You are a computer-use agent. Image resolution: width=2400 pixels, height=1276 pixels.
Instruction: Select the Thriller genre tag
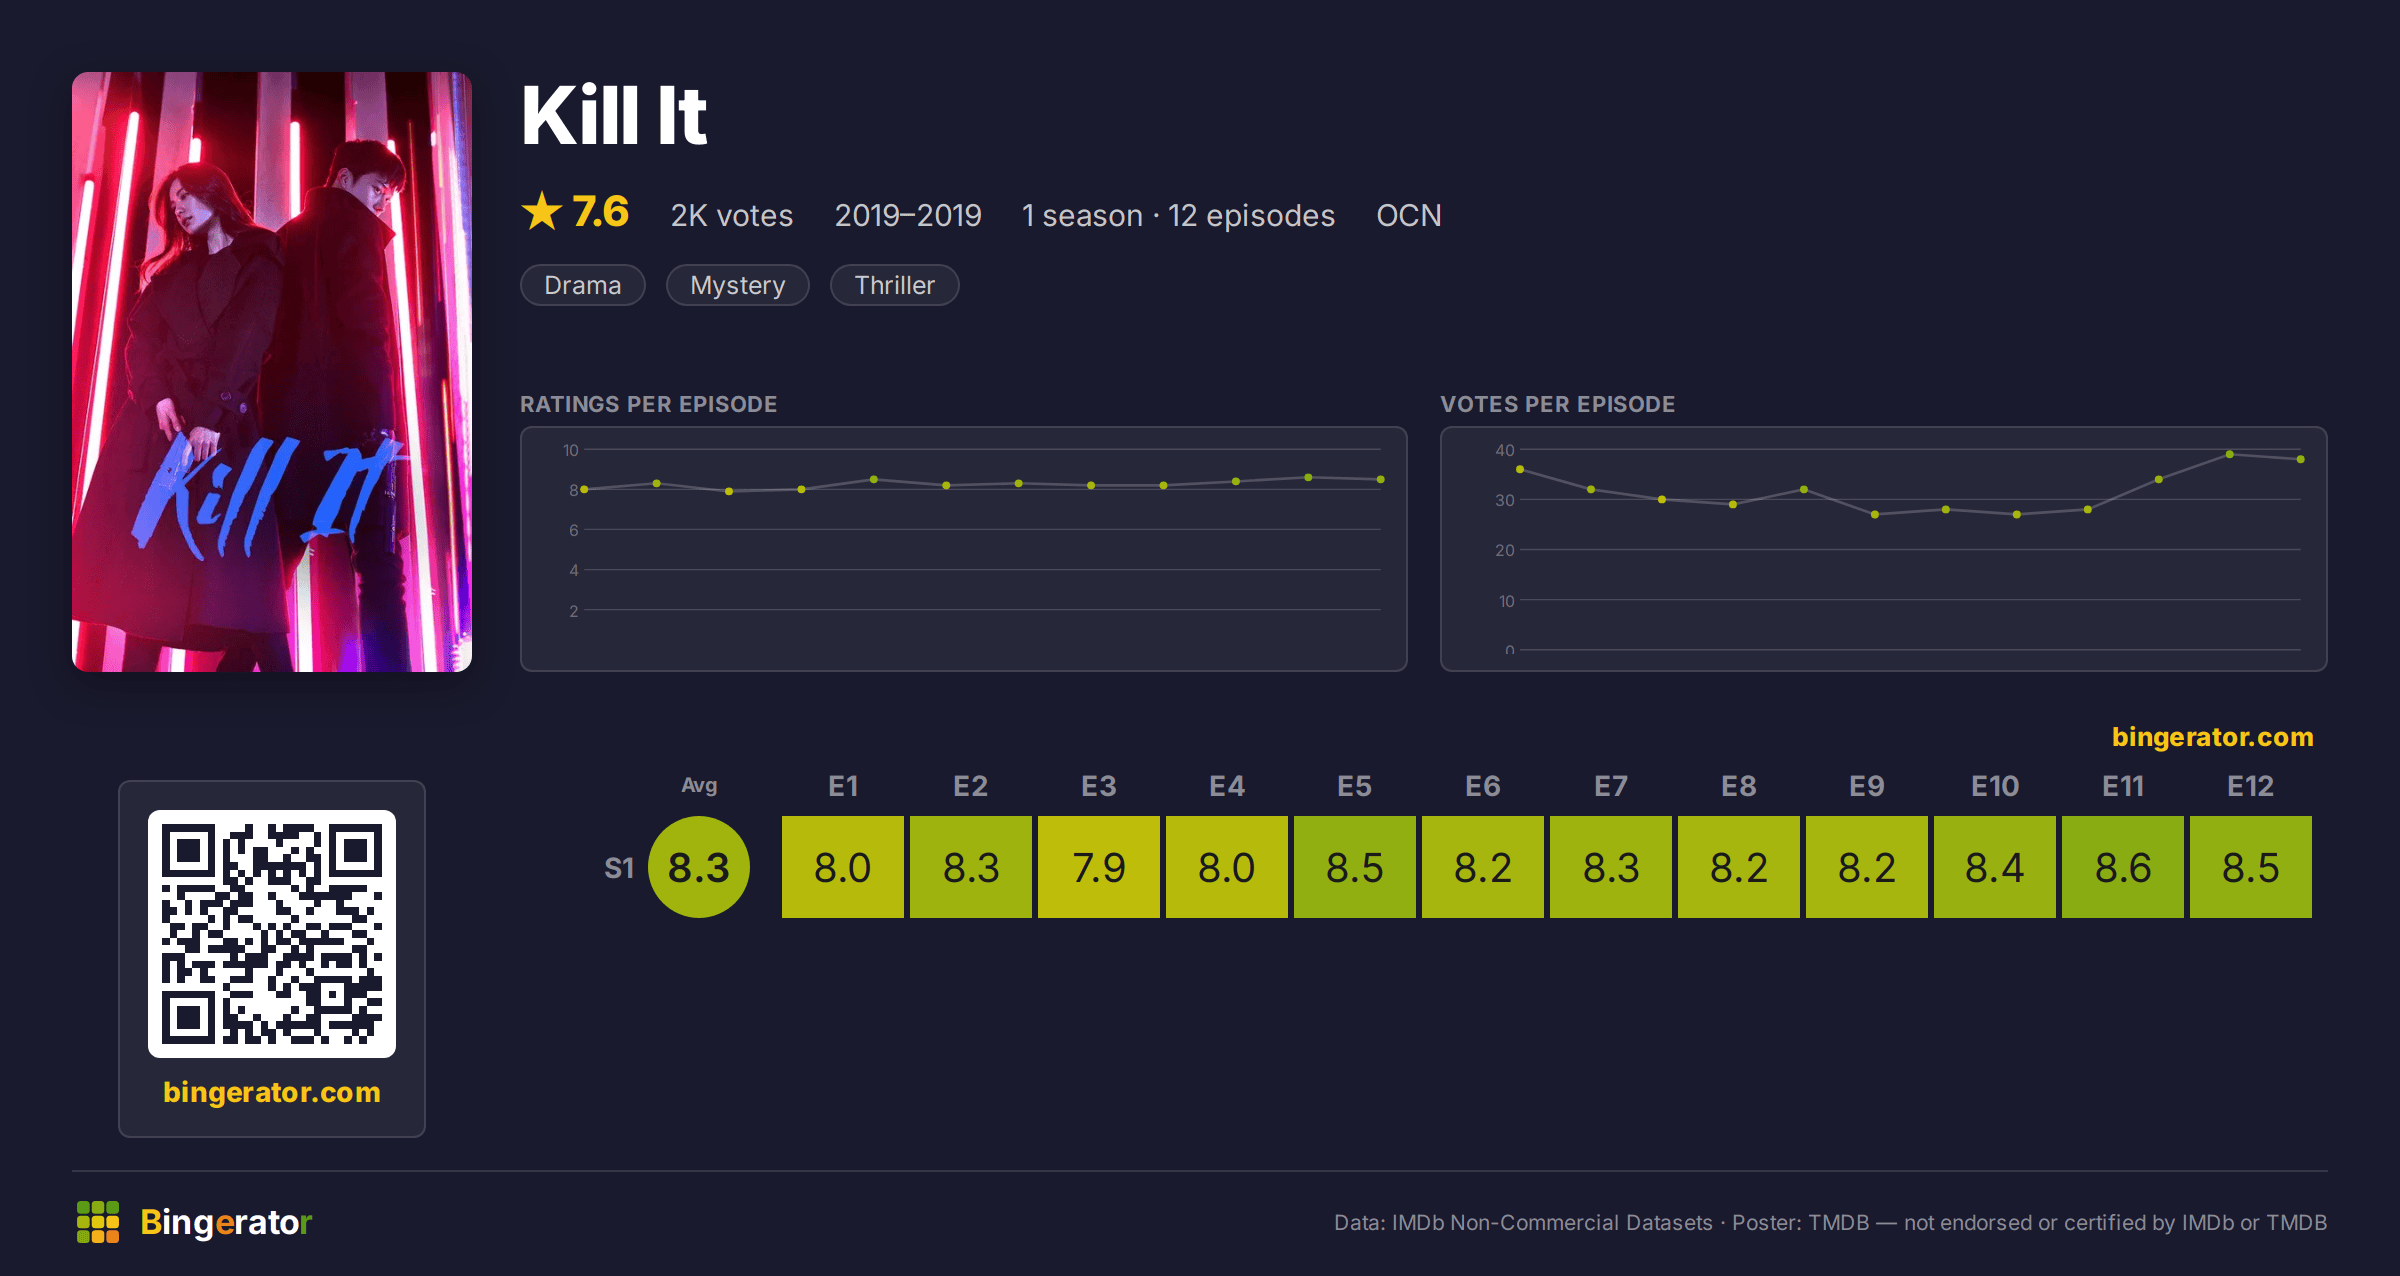[895, 285]
